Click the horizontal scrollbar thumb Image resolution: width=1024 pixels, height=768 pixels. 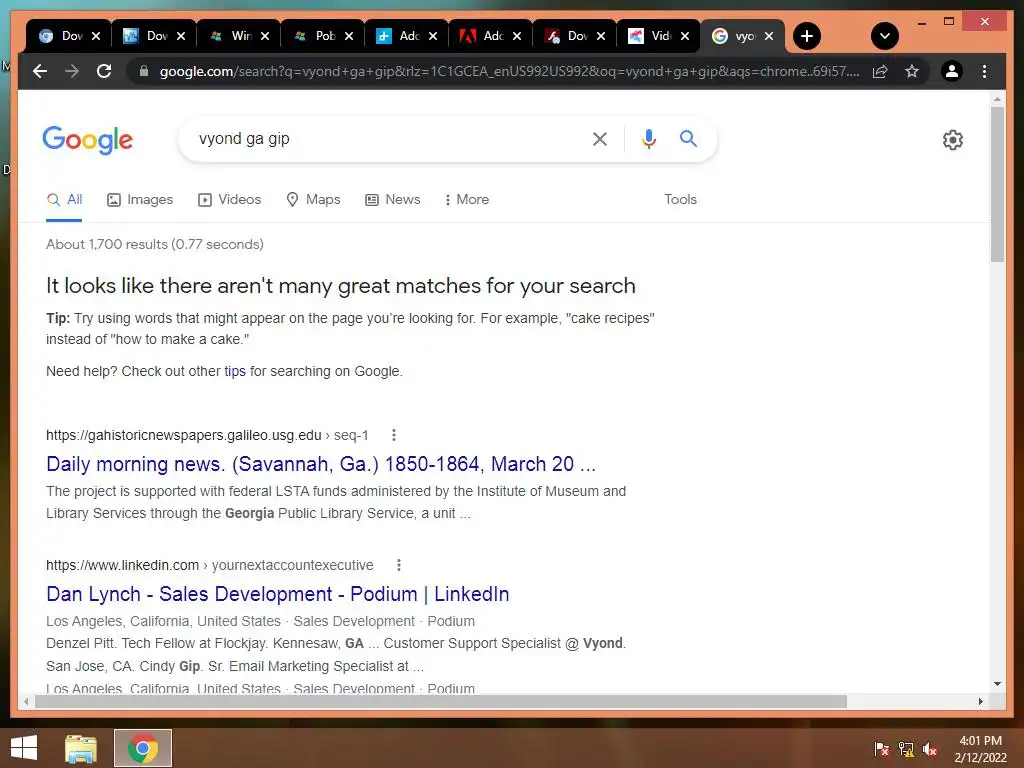coord(441,701)
